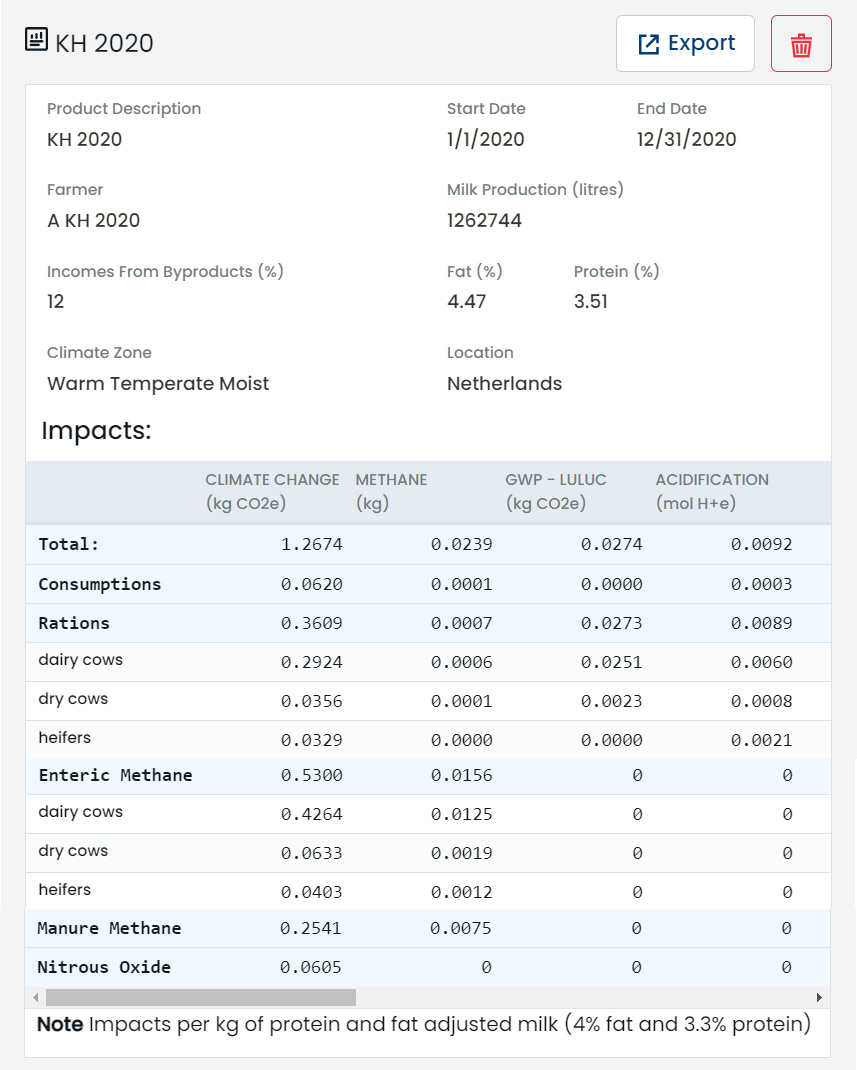The height and width of the screenshot is (1070, 857).
Task: Click the horizontal scrollbar right arrow
Action: 819,997
